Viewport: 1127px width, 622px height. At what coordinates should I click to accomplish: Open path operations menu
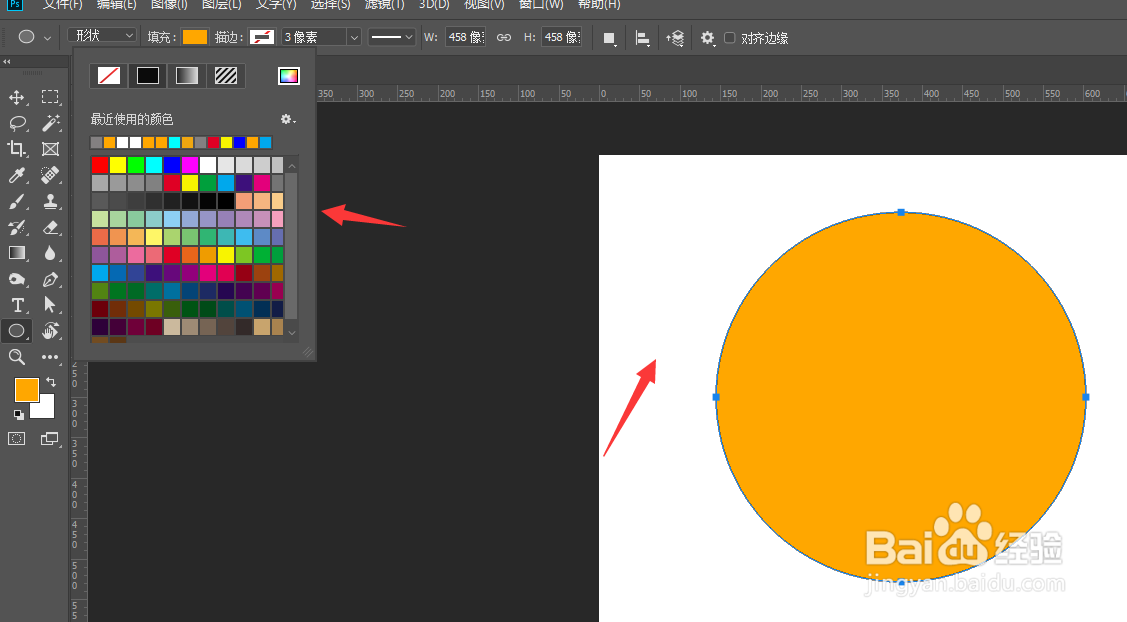point(609,38)
